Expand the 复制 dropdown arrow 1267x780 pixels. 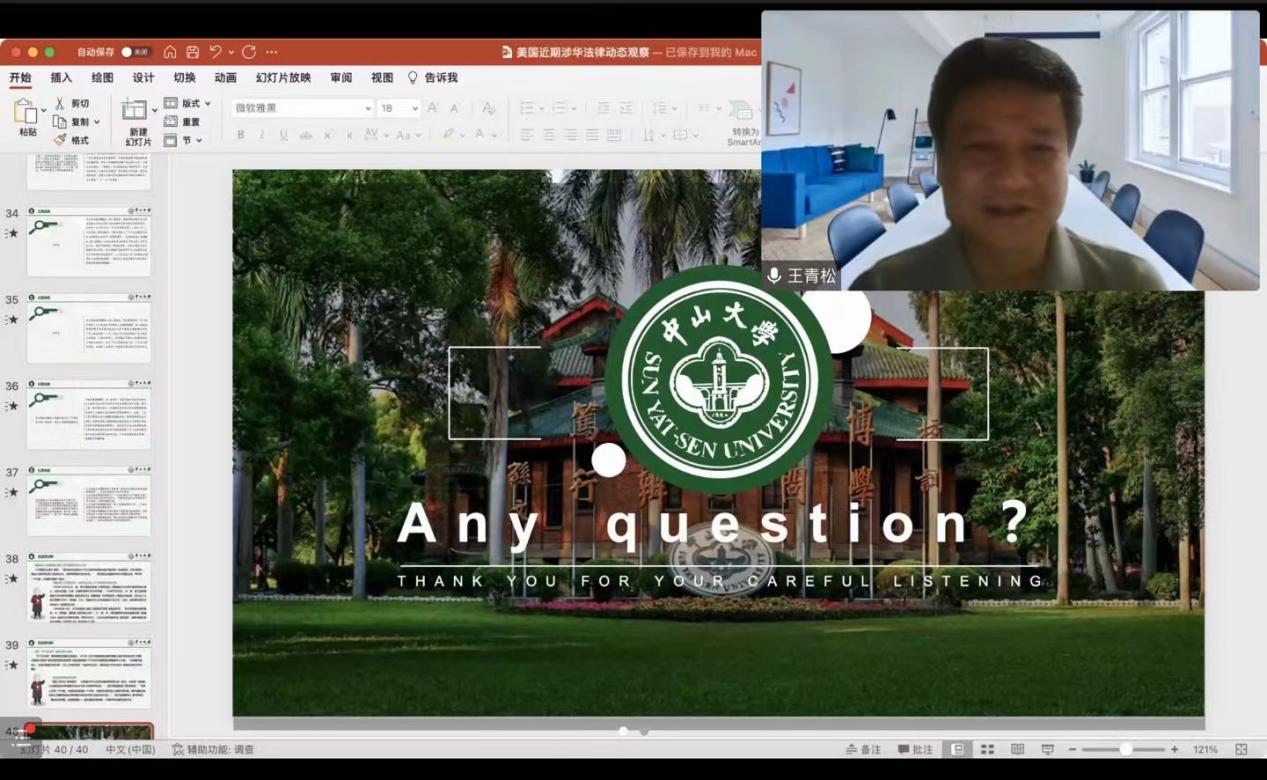click(x=97, y=122)
